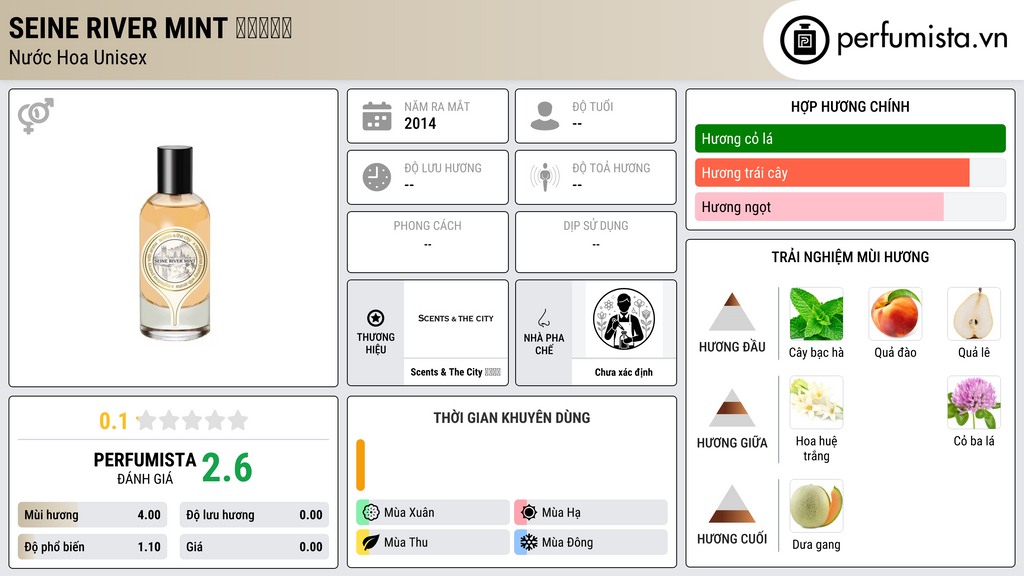The height and width of the screenshot is (576, 1024).
Task: Click the Hương ngọt pink bar
Action: click(819, 206)
